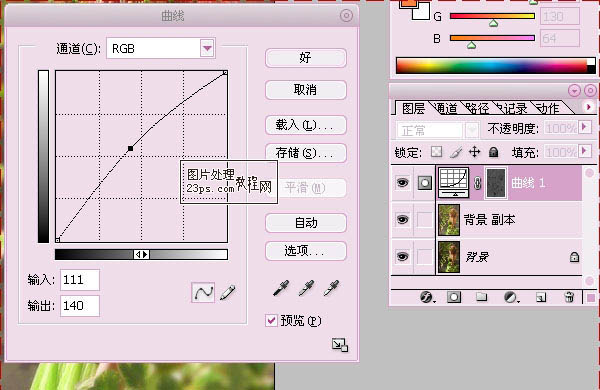The height and width of the screenshot is (390, 600).
Task: Click the 好 OK button
Action: [306, 58]
